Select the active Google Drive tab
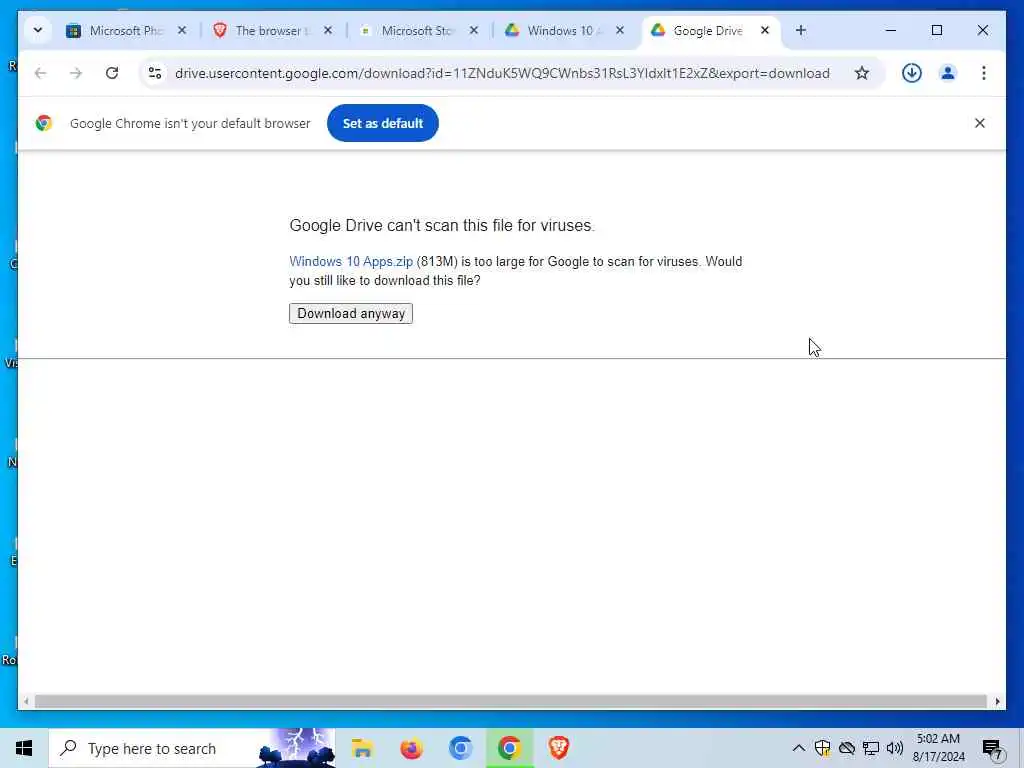 pos(711,31)
